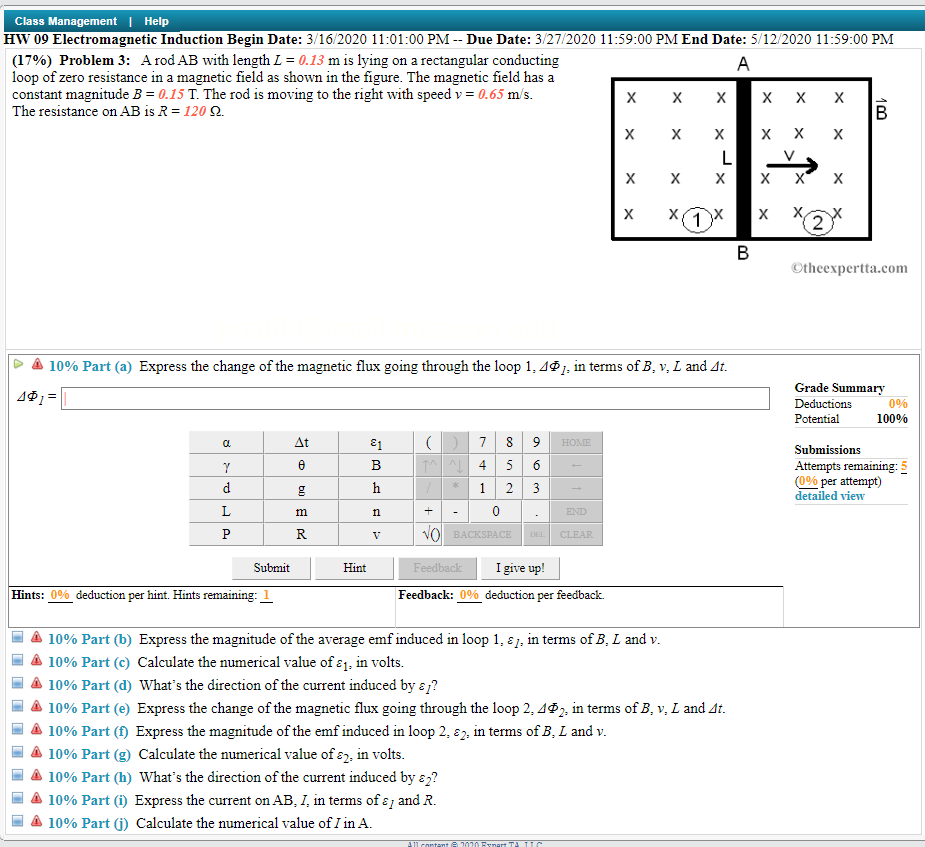Image resolution: width=925 pixels, height=847 pixels.
Task: Open the Help menu
Action: (156, 20)
